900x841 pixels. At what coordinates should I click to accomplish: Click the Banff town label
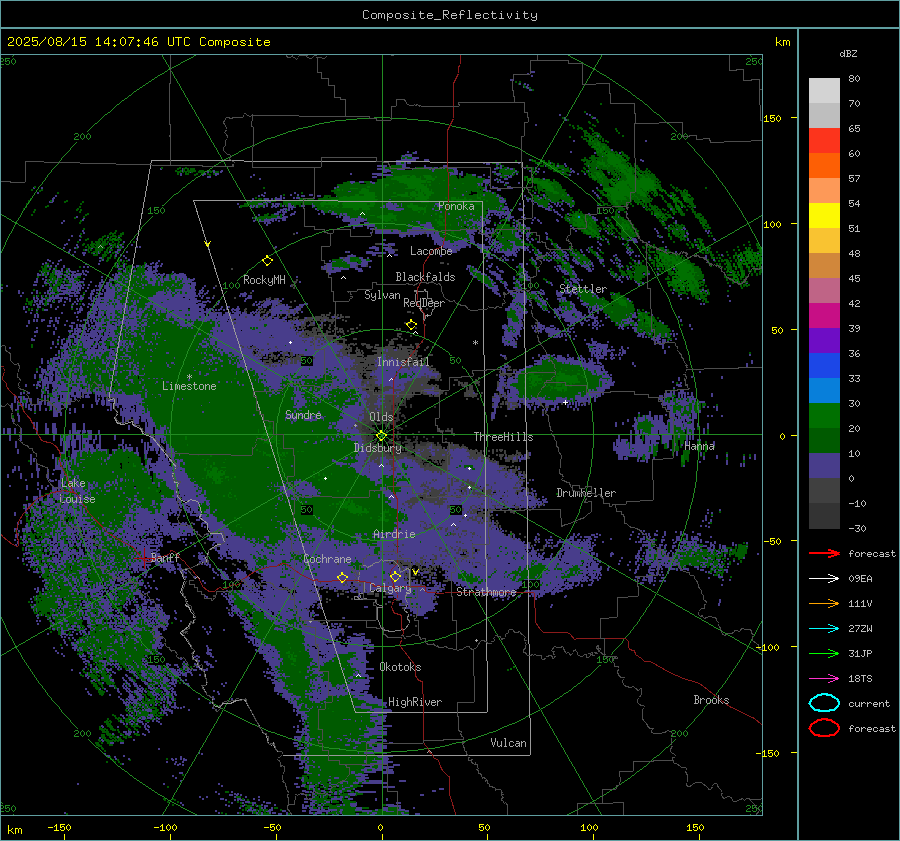pos(165,558)
